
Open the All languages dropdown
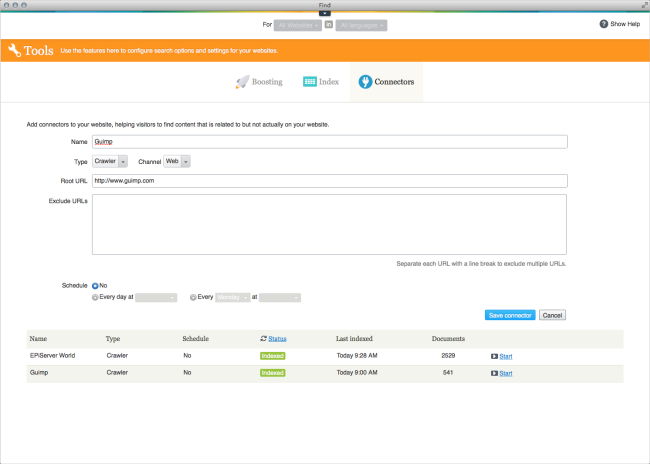click(362, 24)
